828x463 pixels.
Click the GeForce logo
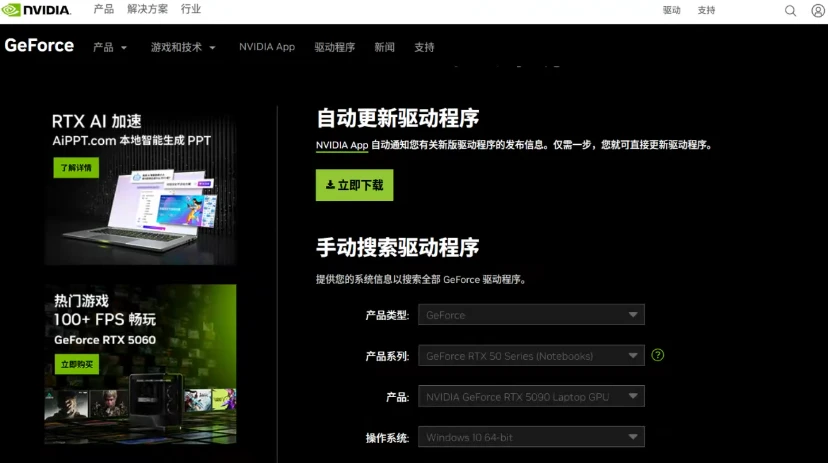click(39, 46)
